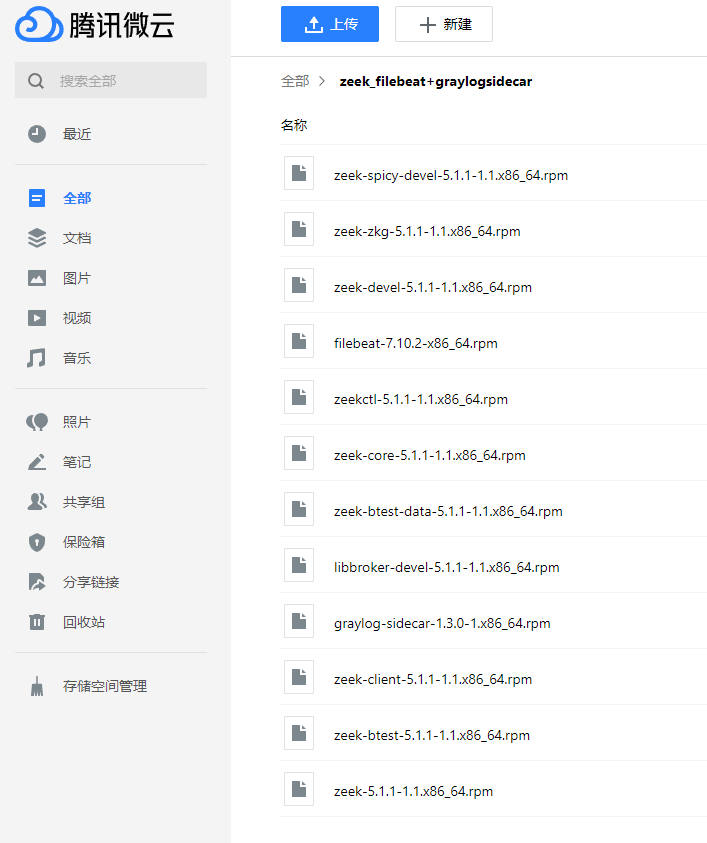
Task: Open 存储空间管理 entry
Action: (x=105, y=686)
